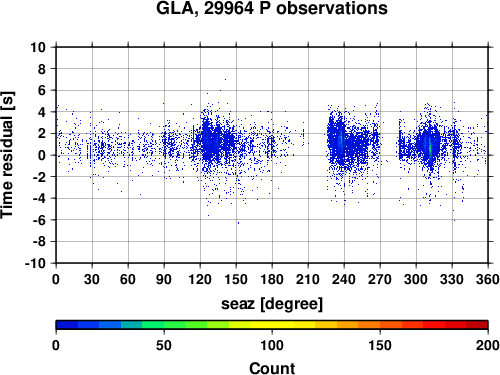Image resolution: width=500 pixels, height=375 pixels.
Task: Click the y-axis tick label 0
Action: [41, 155]
